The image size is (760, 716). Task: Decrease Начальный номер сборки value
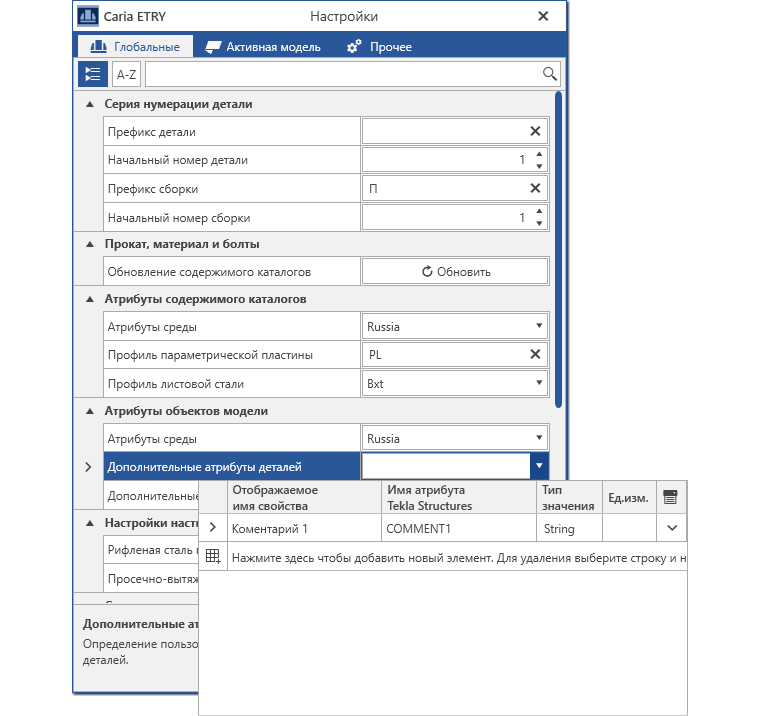[x=539, y=223]
